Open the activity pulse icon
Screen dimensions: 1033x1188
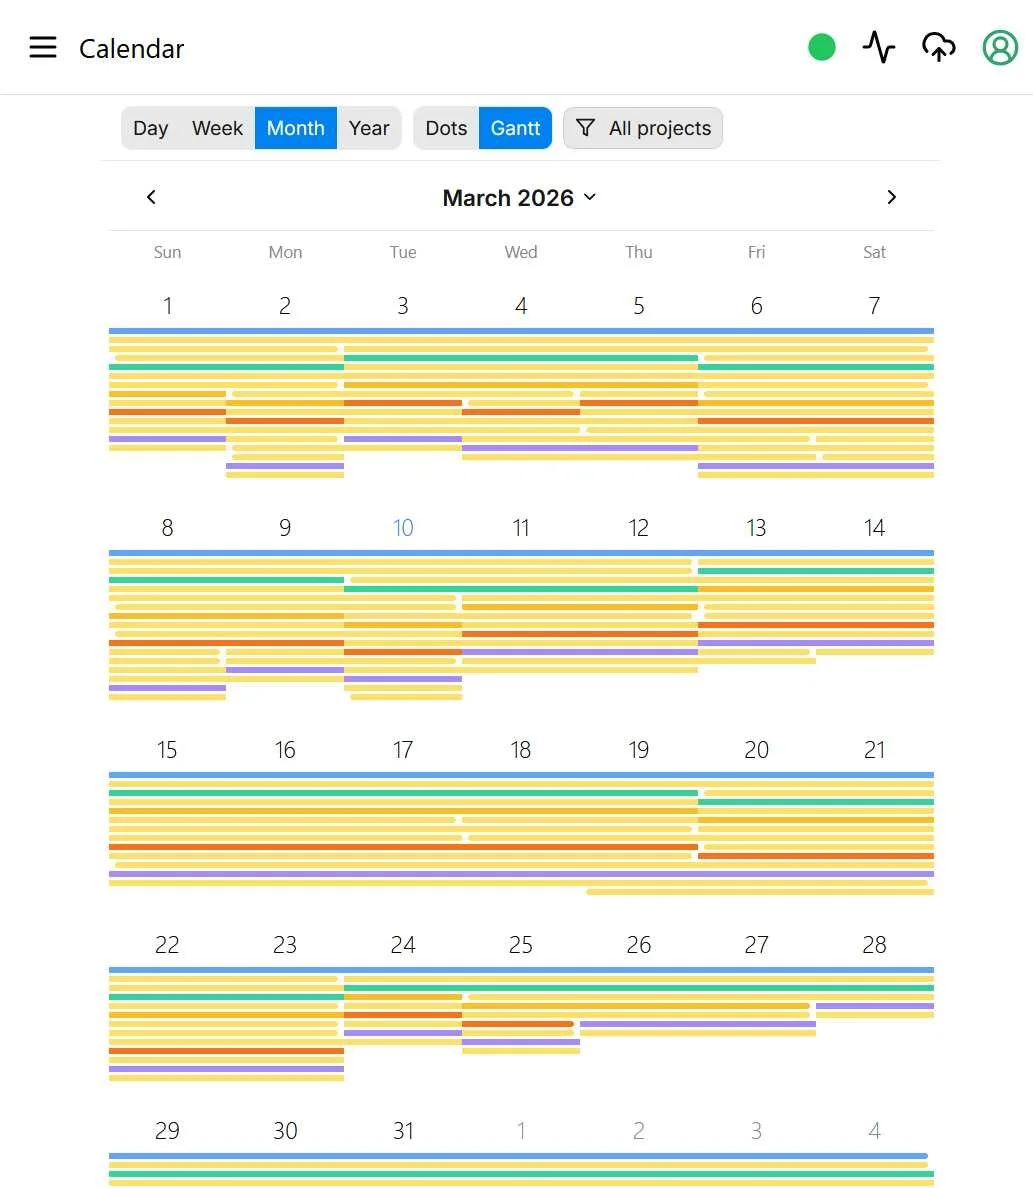(x=879, y=47)
